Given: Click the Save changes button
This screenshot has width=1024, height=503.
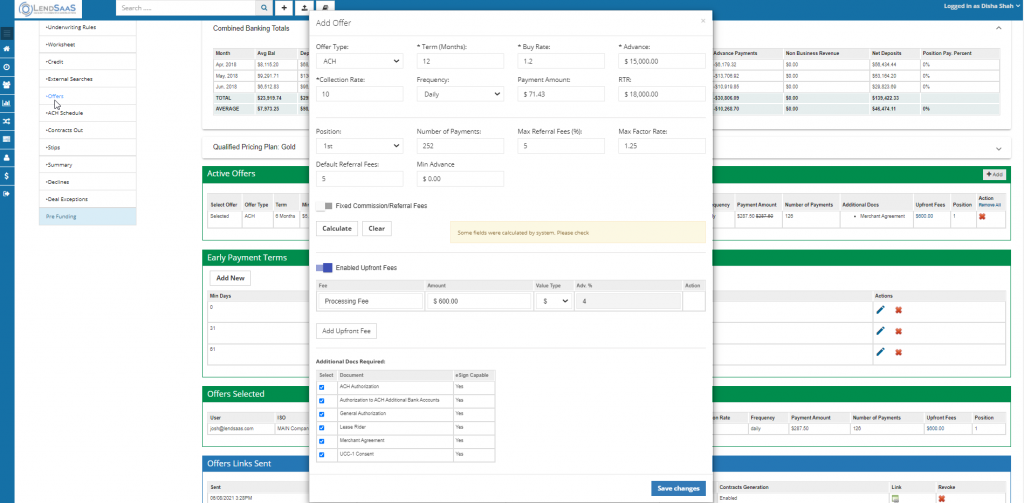Looking at the screenshot, I should 679,488.
